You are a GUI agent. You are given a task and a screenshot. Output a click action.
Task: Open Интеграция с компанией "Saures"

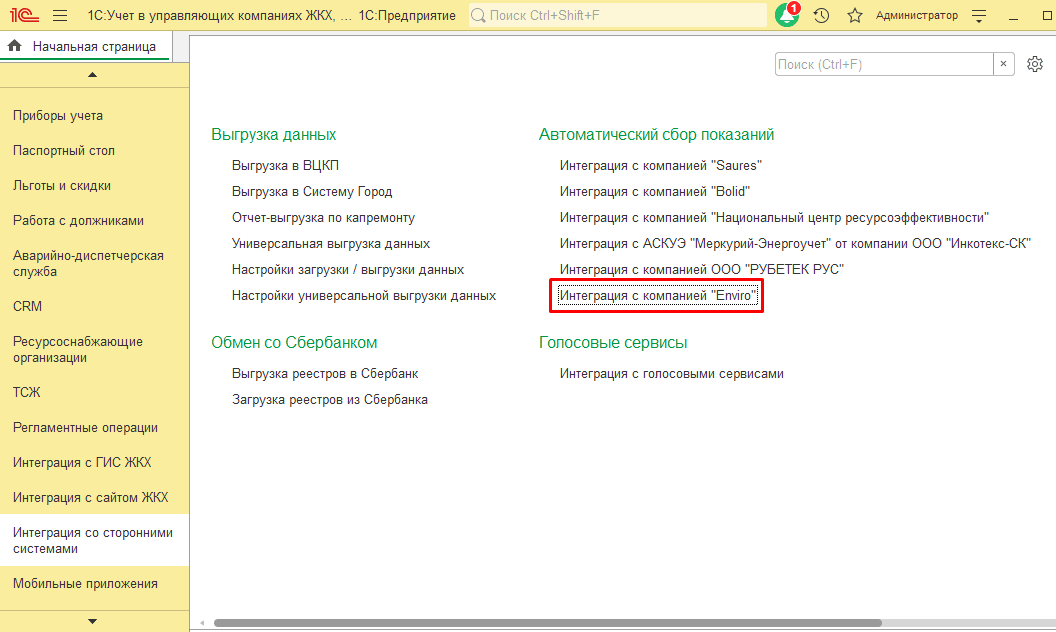(661, 165)
